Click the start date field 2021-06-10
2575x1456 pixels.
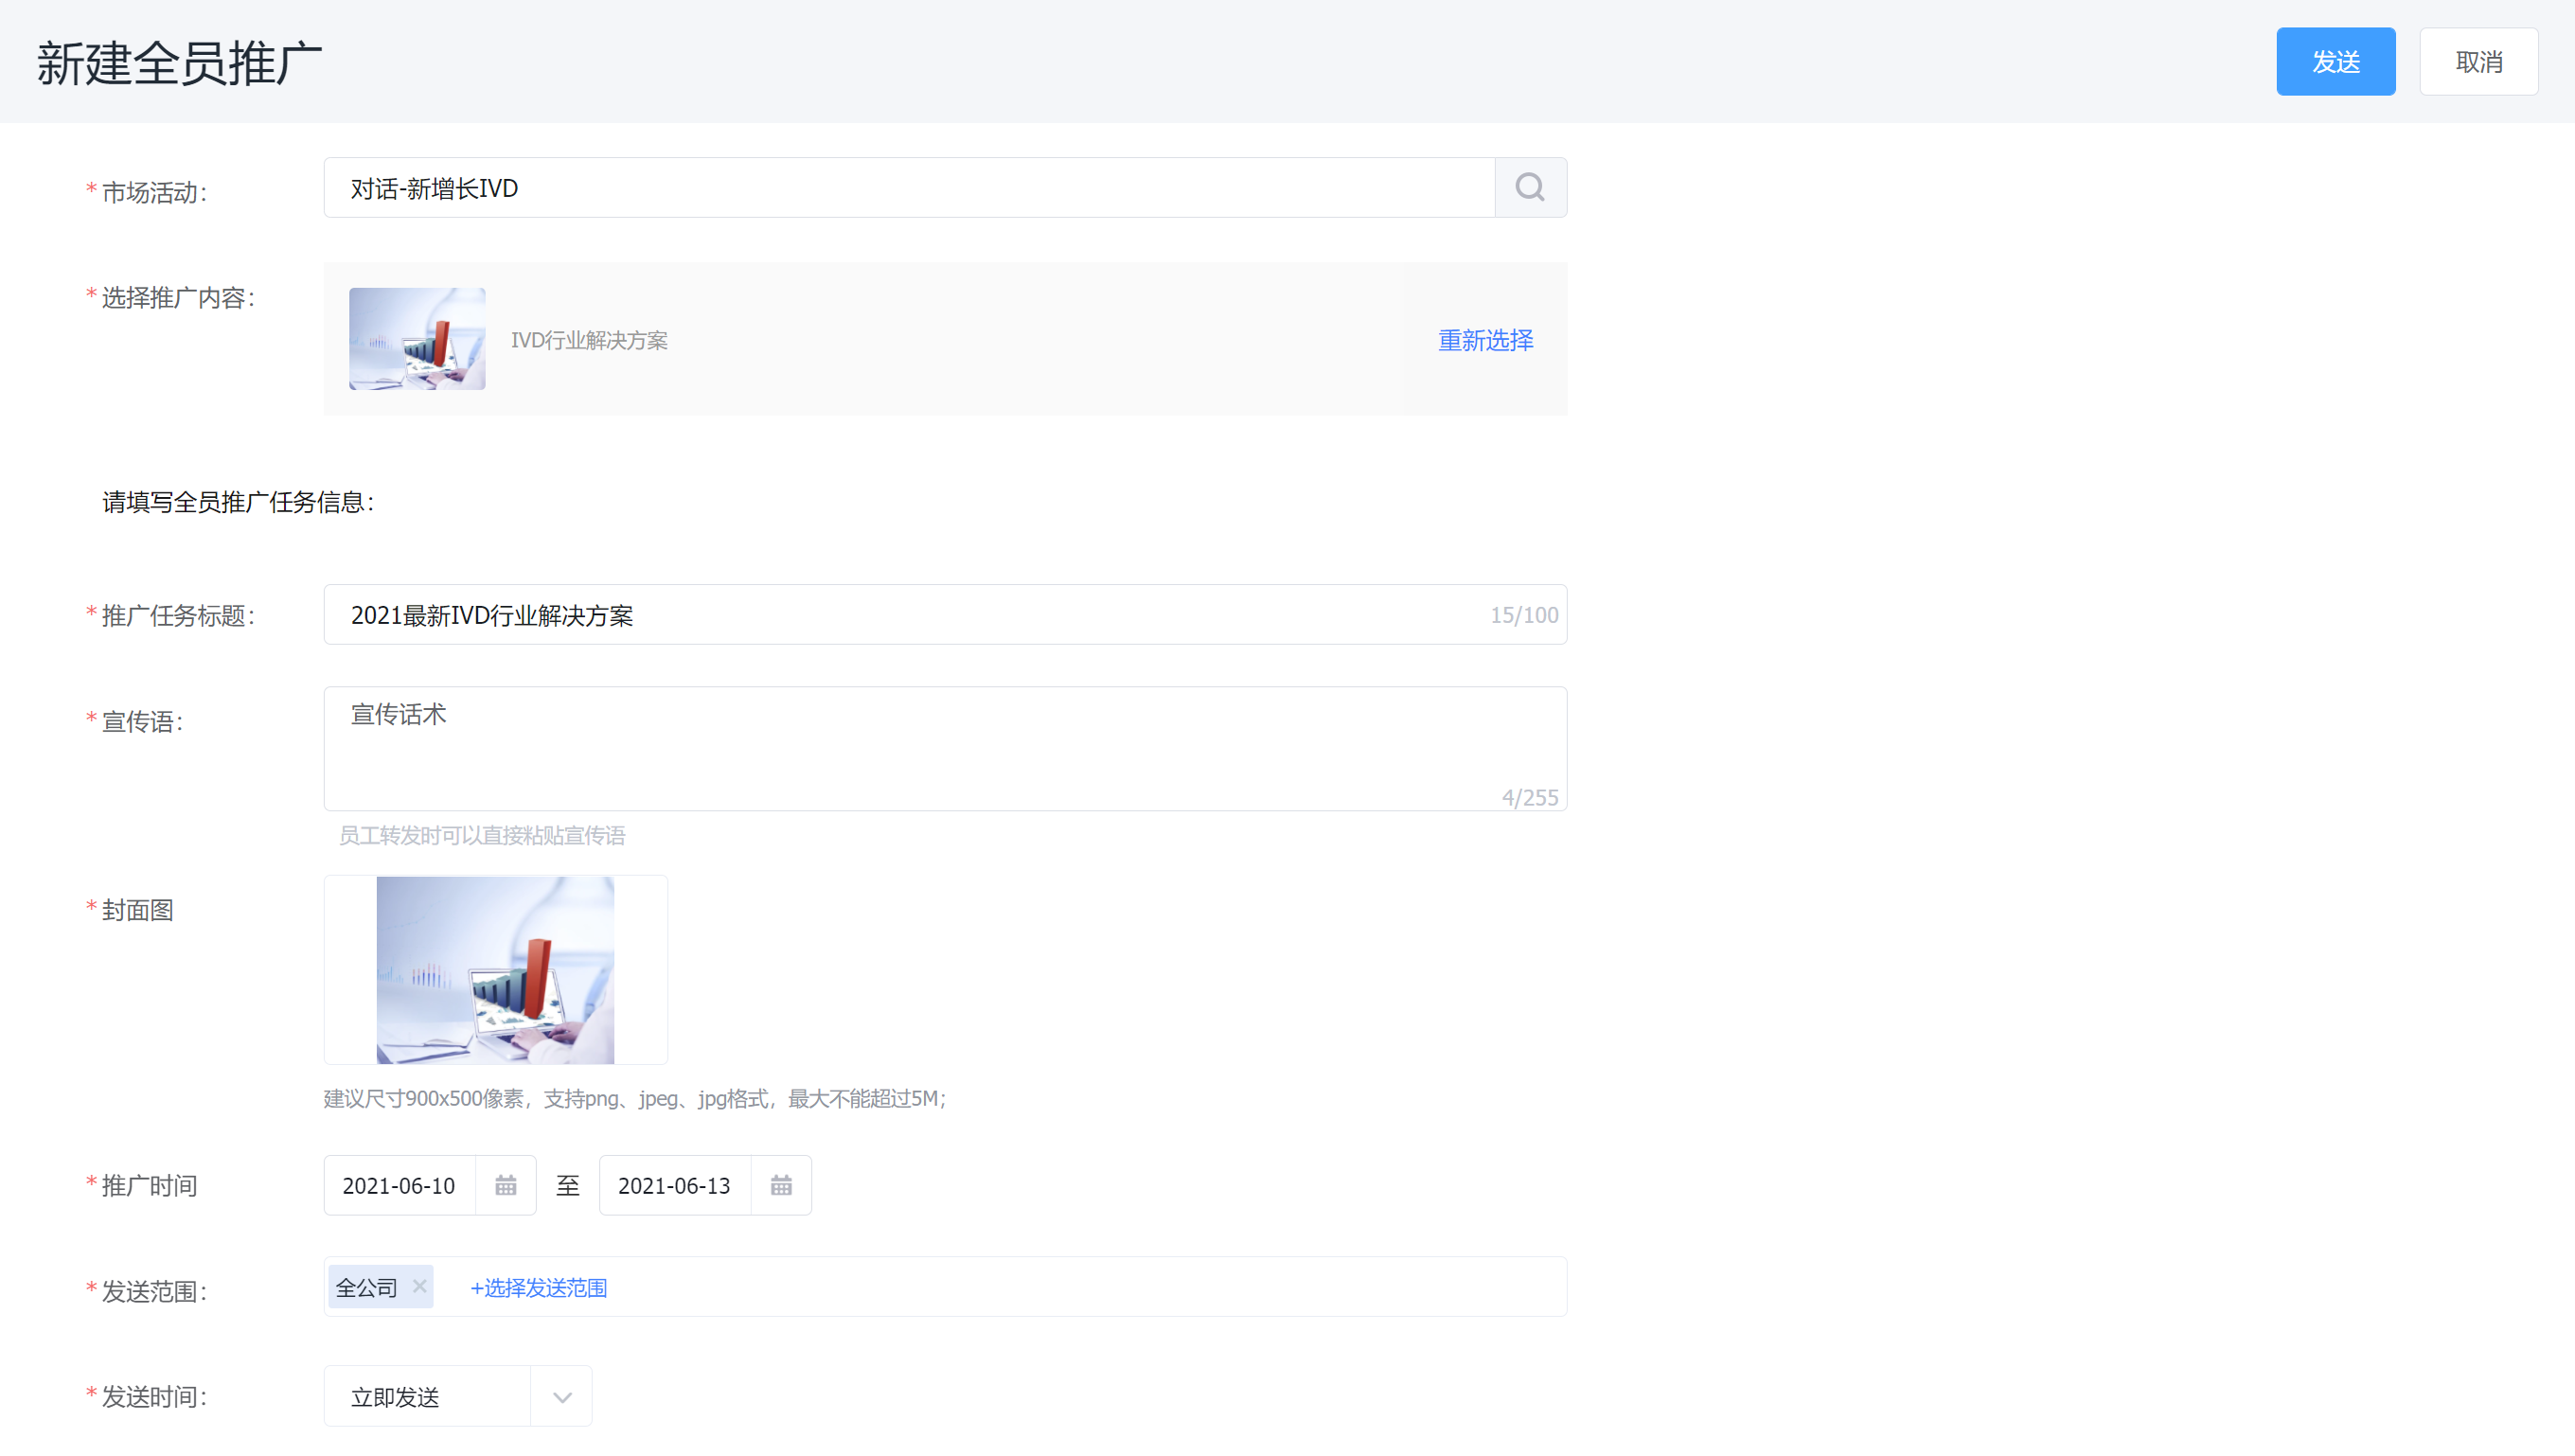tap(399, 1186)
